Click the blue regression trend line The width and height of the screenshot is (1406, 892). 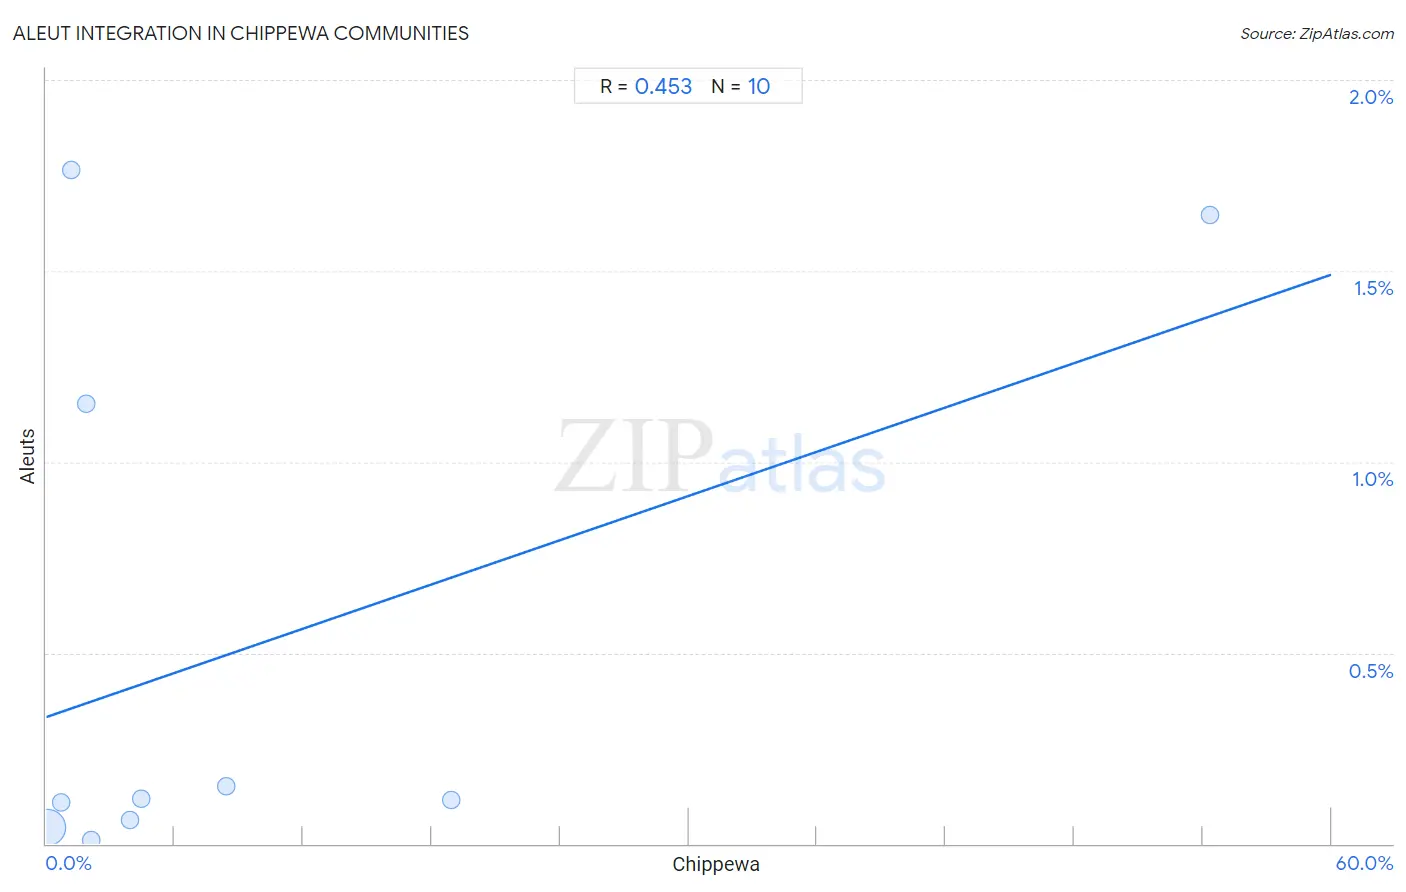click(x=688, y=496)
